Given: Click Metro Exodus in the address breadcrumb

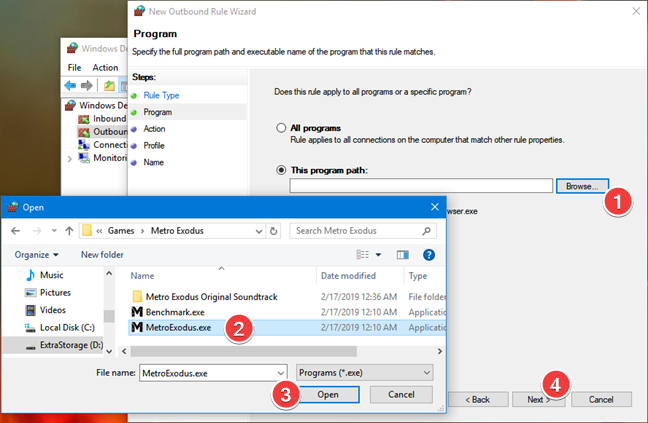Looking at the screenshot, I should [177, 231].
